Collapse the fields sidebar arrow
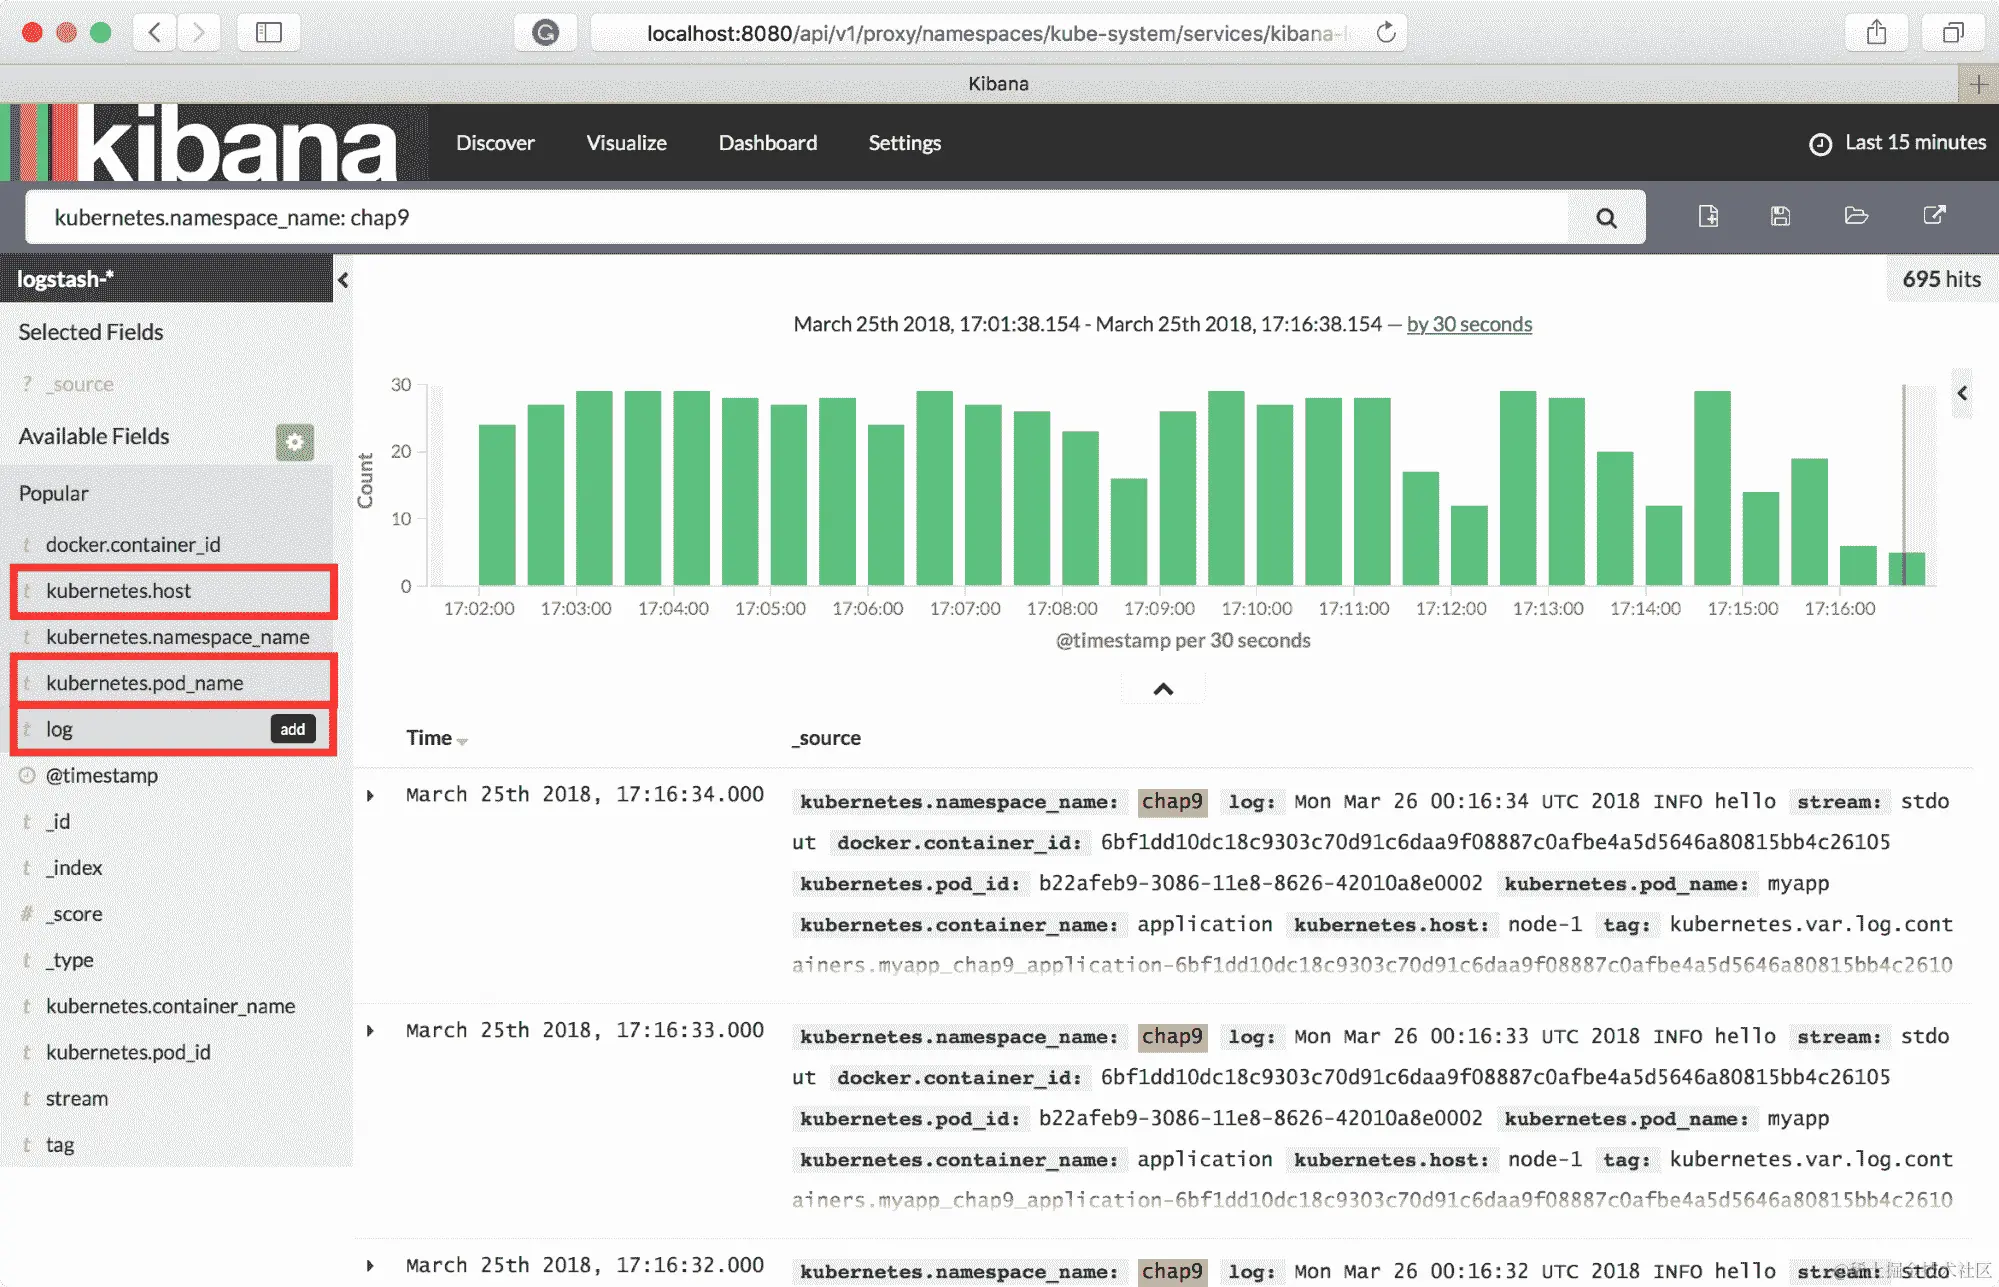The image size is (1999, 1287). tap(343, 280)
